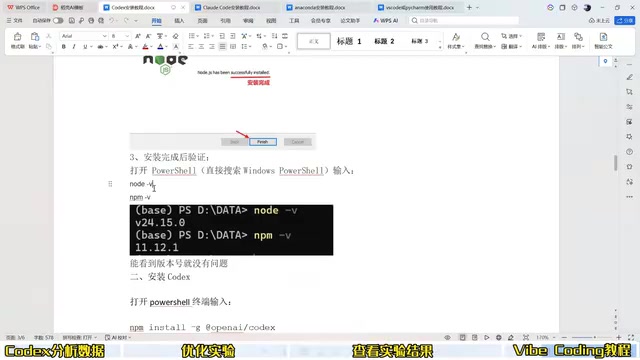Open AI layout tool
This screenshot has height=360, width=640.
541,40
